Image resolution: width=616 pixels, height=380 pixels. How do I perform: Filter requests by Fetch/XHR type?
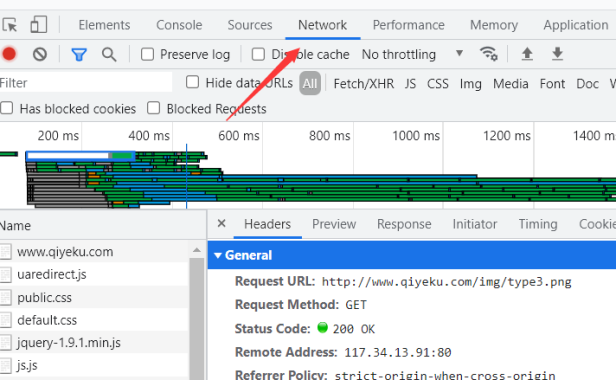click(363, 84)
